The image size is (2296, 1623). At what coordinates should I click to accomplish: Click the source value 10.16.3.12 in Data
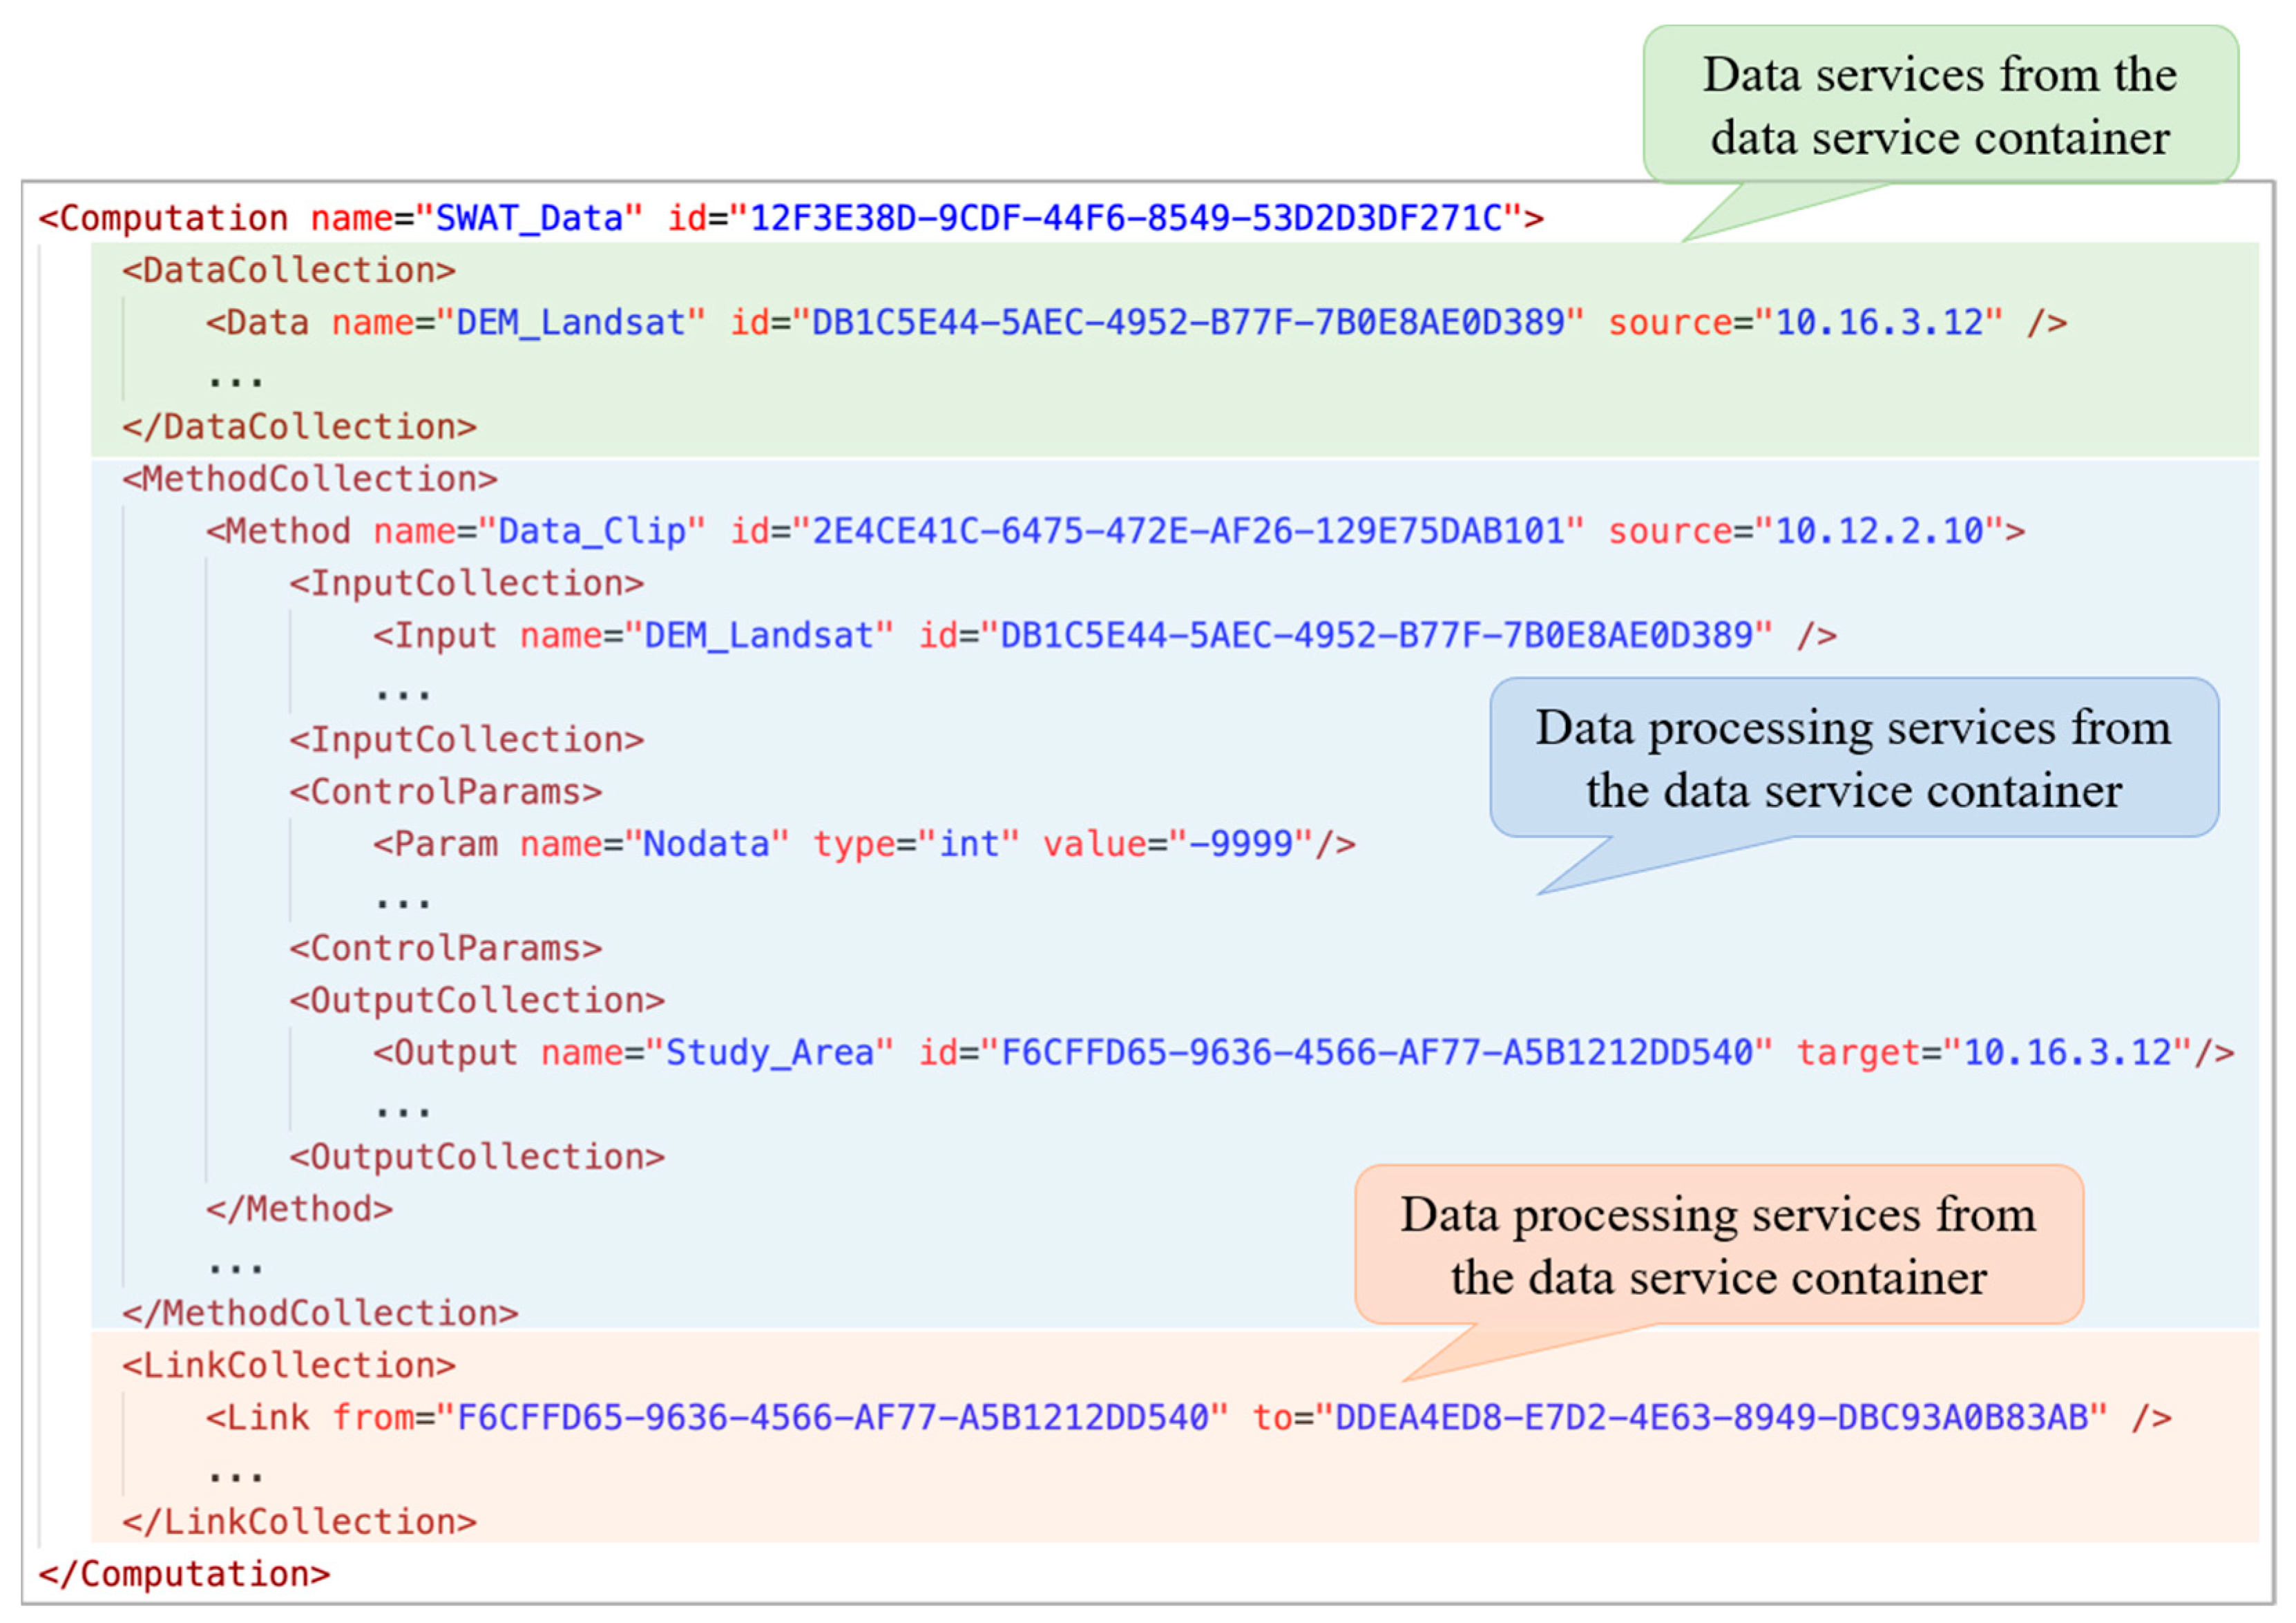coord(1879,322)
